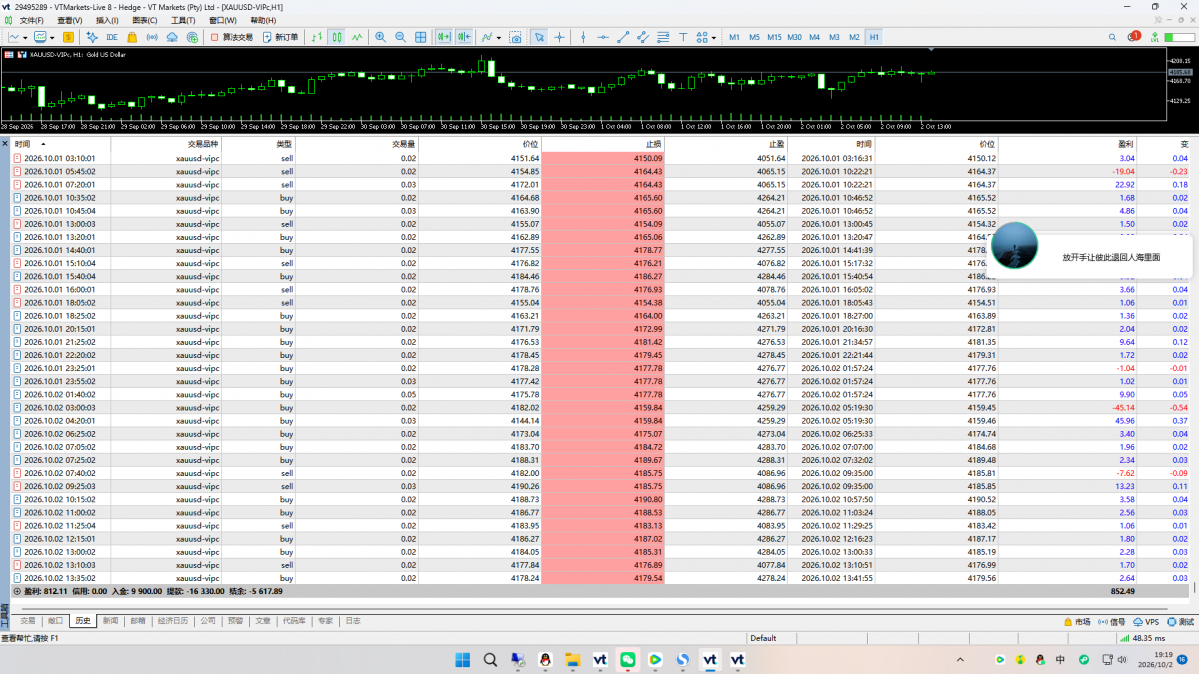Viewport: 1199px width, 674px height.
Task: Switch to the 经济日历 tab
Action: click(173, 621)
